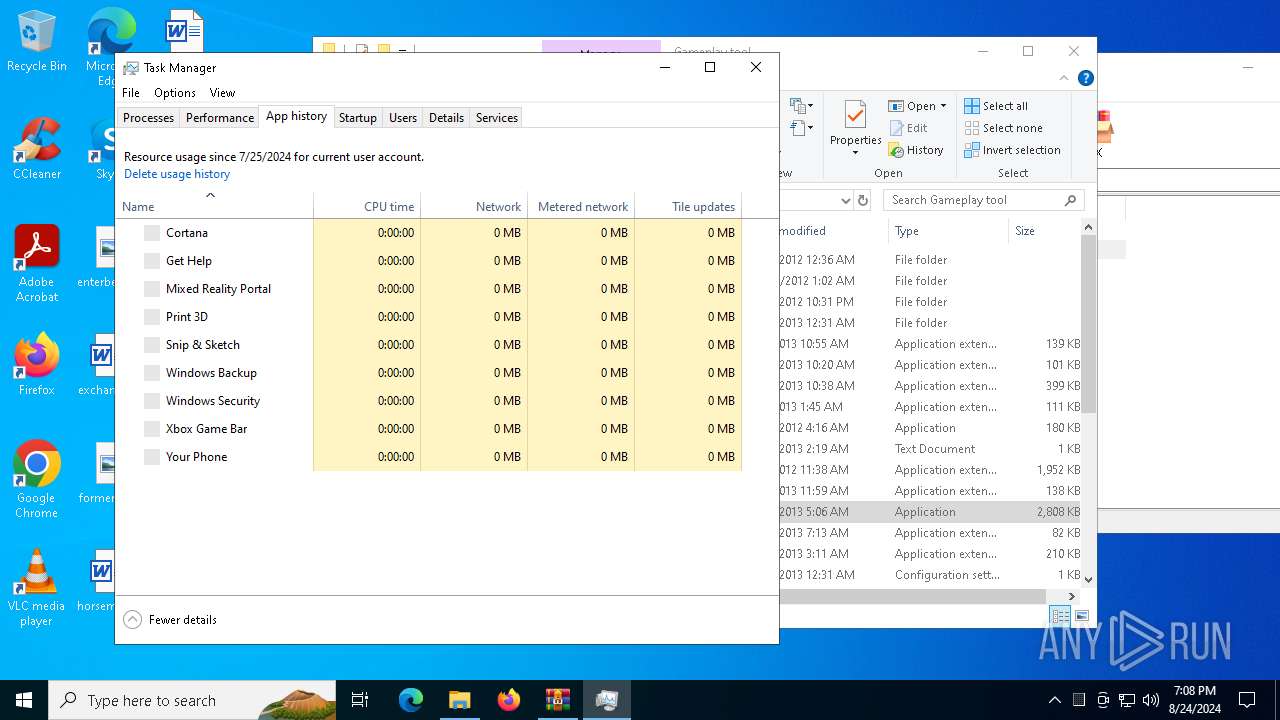
Task: Sort Explorer list by Size column
Action: point(1044,231)
